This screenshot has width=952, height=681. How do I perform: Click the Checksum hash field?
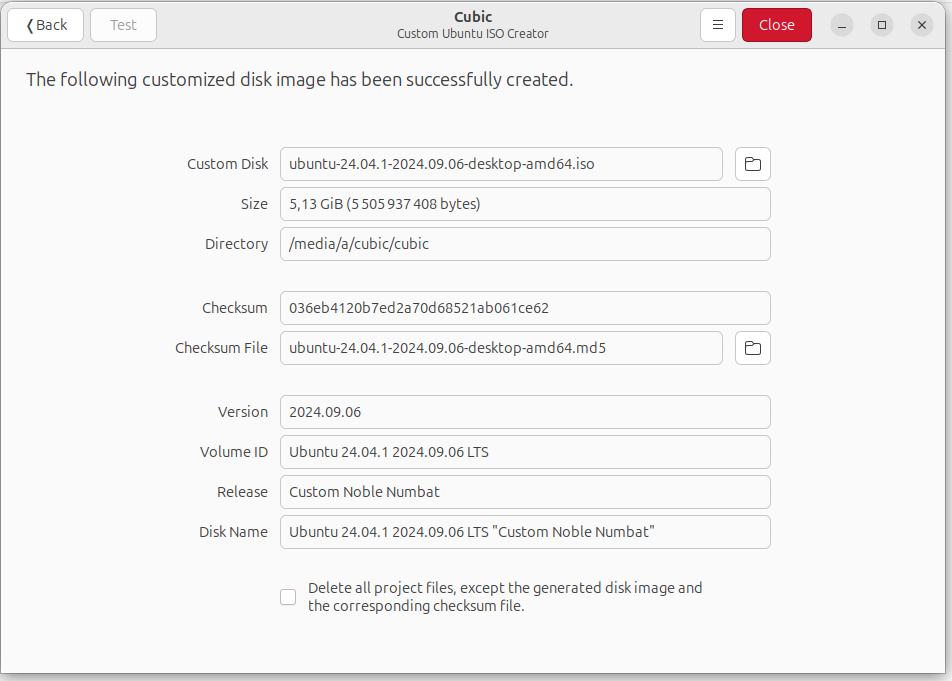pos(525,308)
